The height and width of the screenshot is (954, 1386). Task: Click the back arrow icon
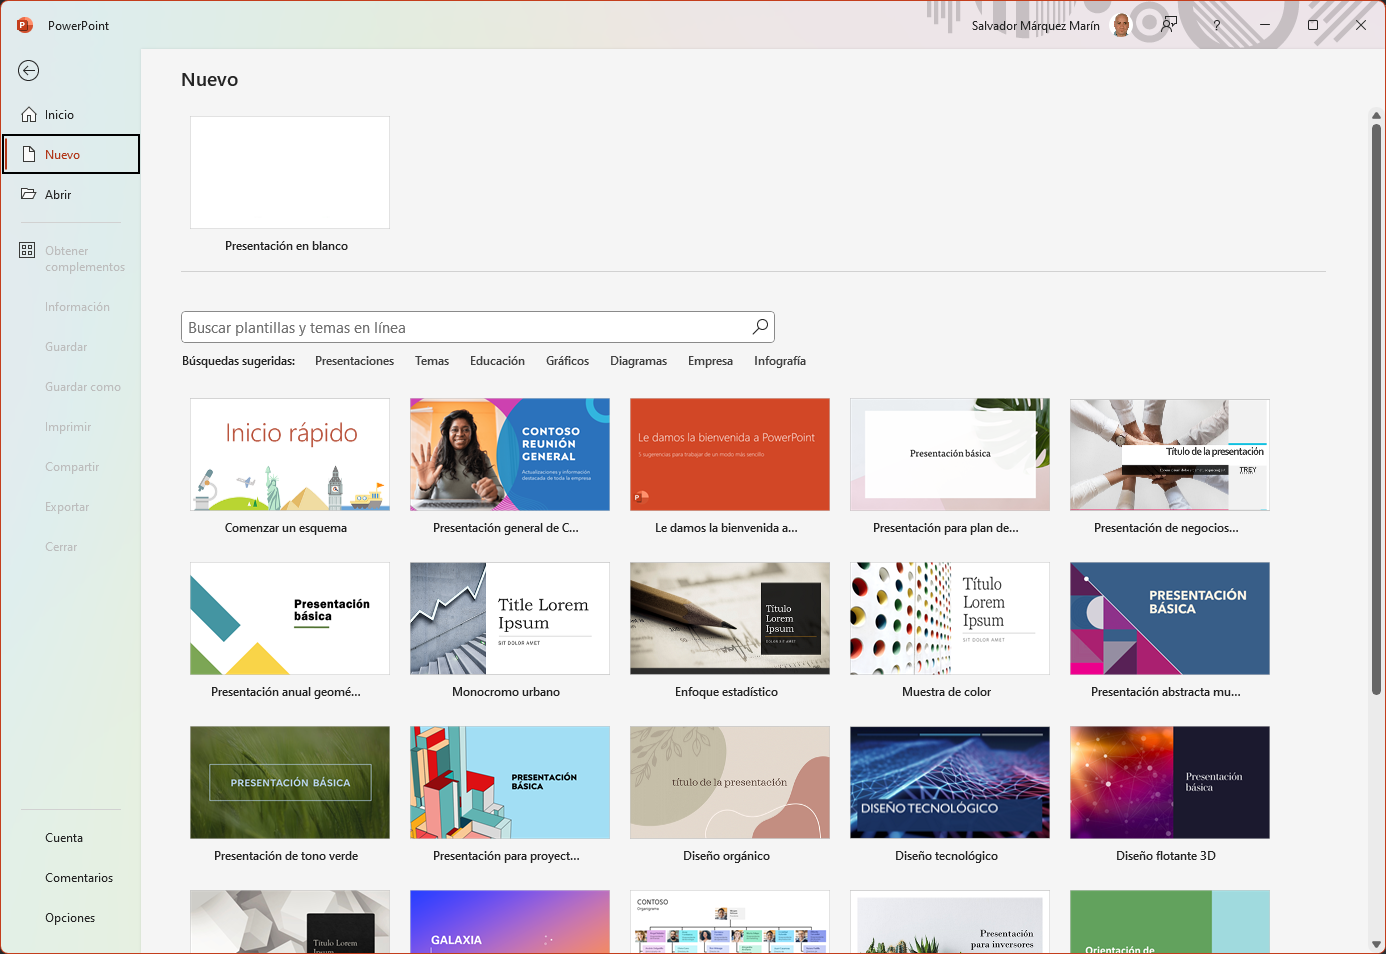pyautogui.click(x=28, y=70)
